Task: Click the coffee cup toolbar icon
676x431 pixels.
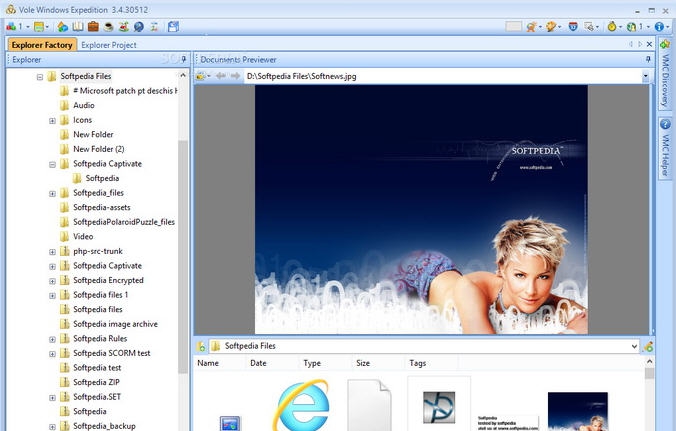Action: 108,26
